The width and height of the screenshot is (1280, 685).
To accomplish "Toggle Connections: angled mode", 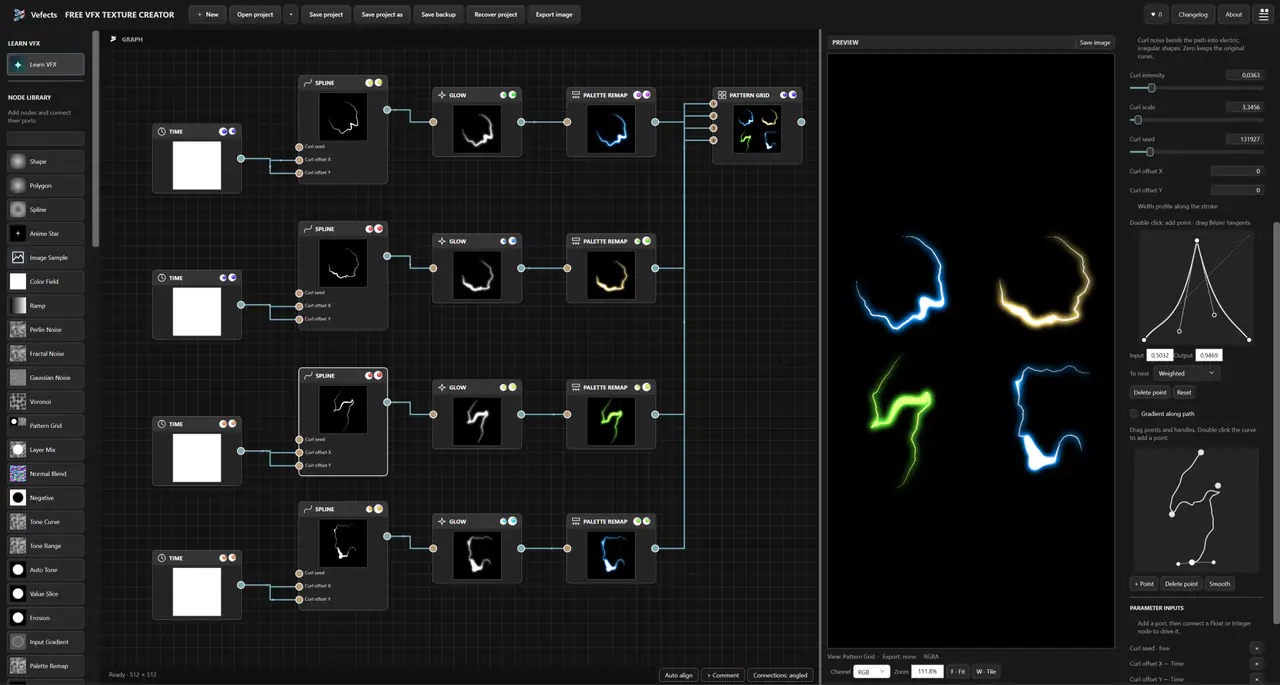I will (780, 675).
